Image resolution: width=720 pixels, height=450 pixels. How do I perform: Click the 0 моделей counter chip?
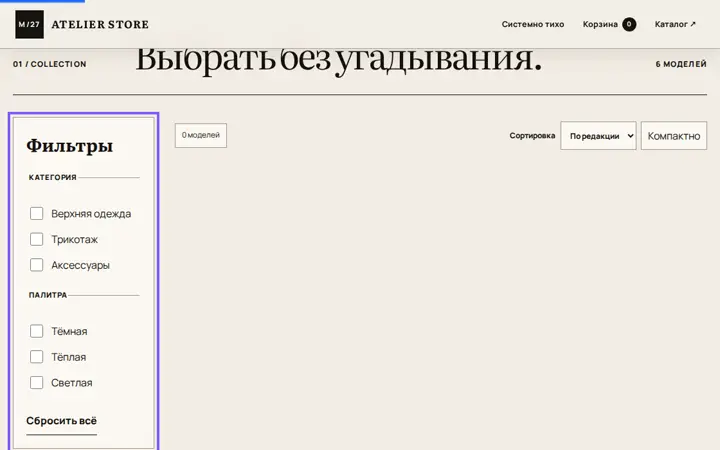[x=201, y=135]
